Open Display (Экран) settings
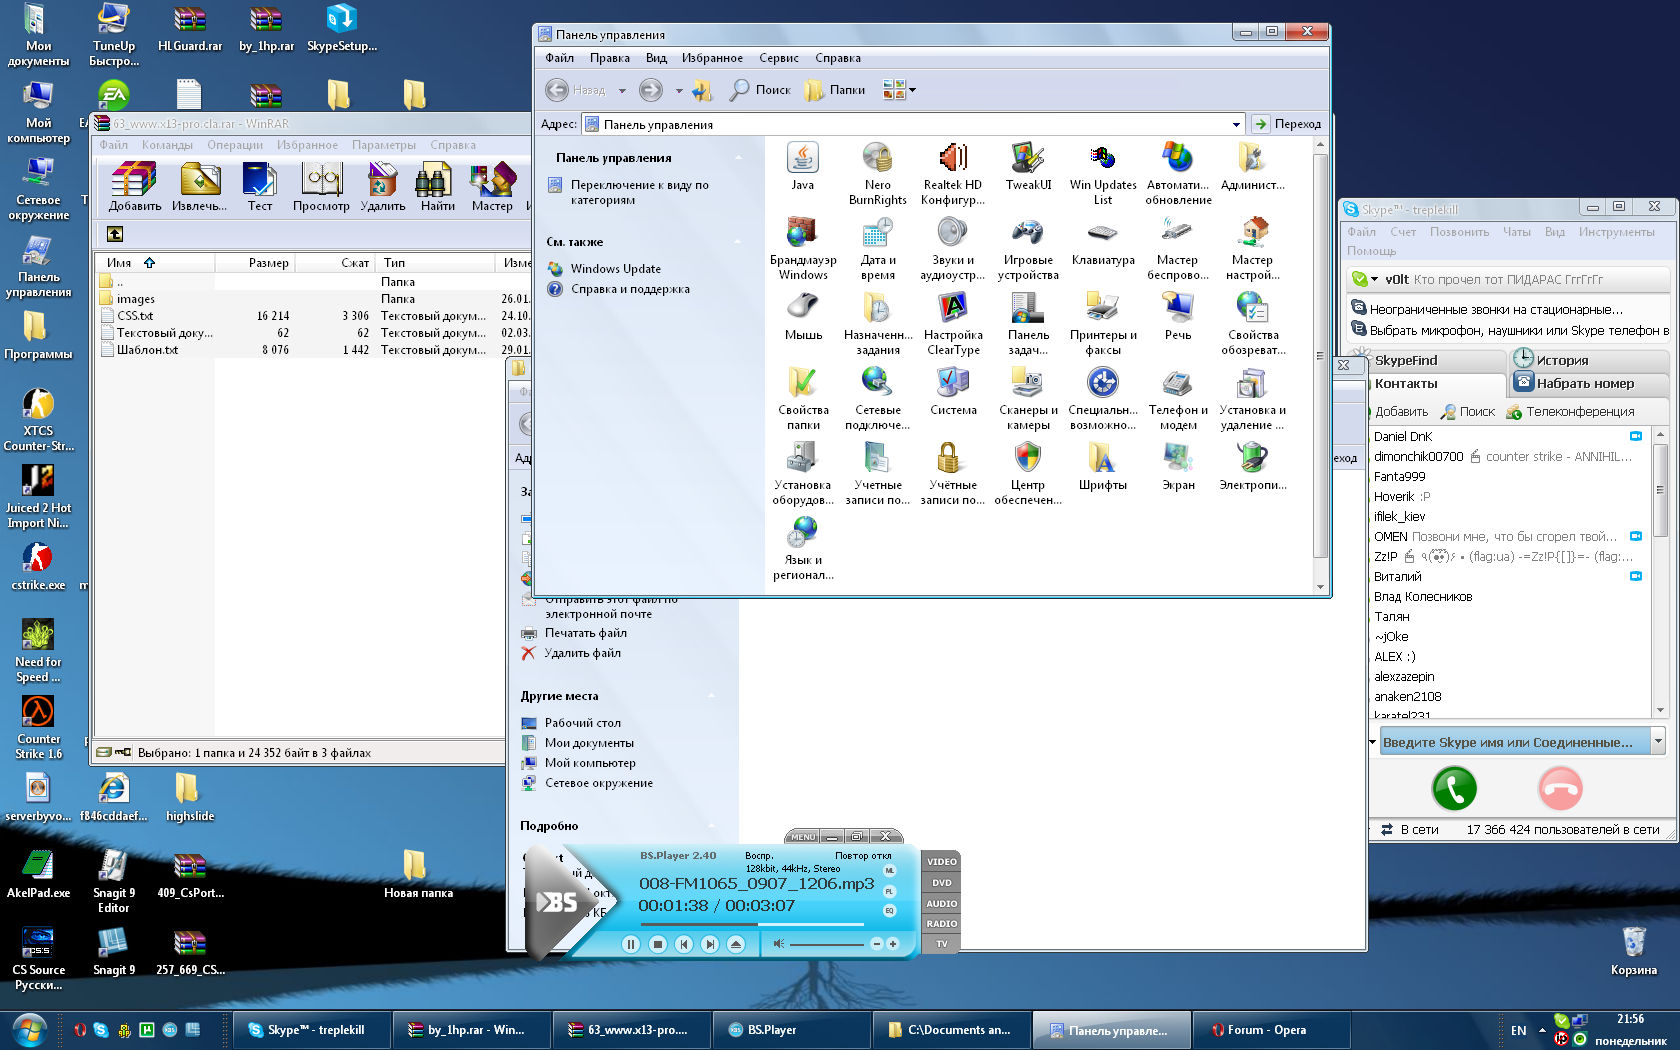The image size is (1680, 1050). click(x=1178, y=466)
